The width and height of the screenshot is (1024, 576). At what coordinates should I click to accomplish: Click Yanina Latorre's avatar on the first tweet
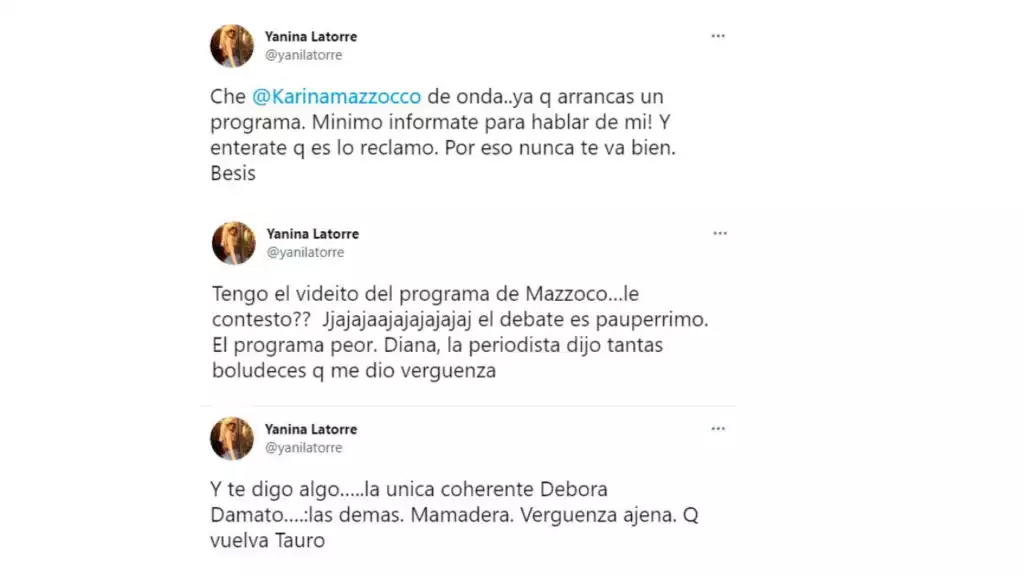tap(232, 46)
